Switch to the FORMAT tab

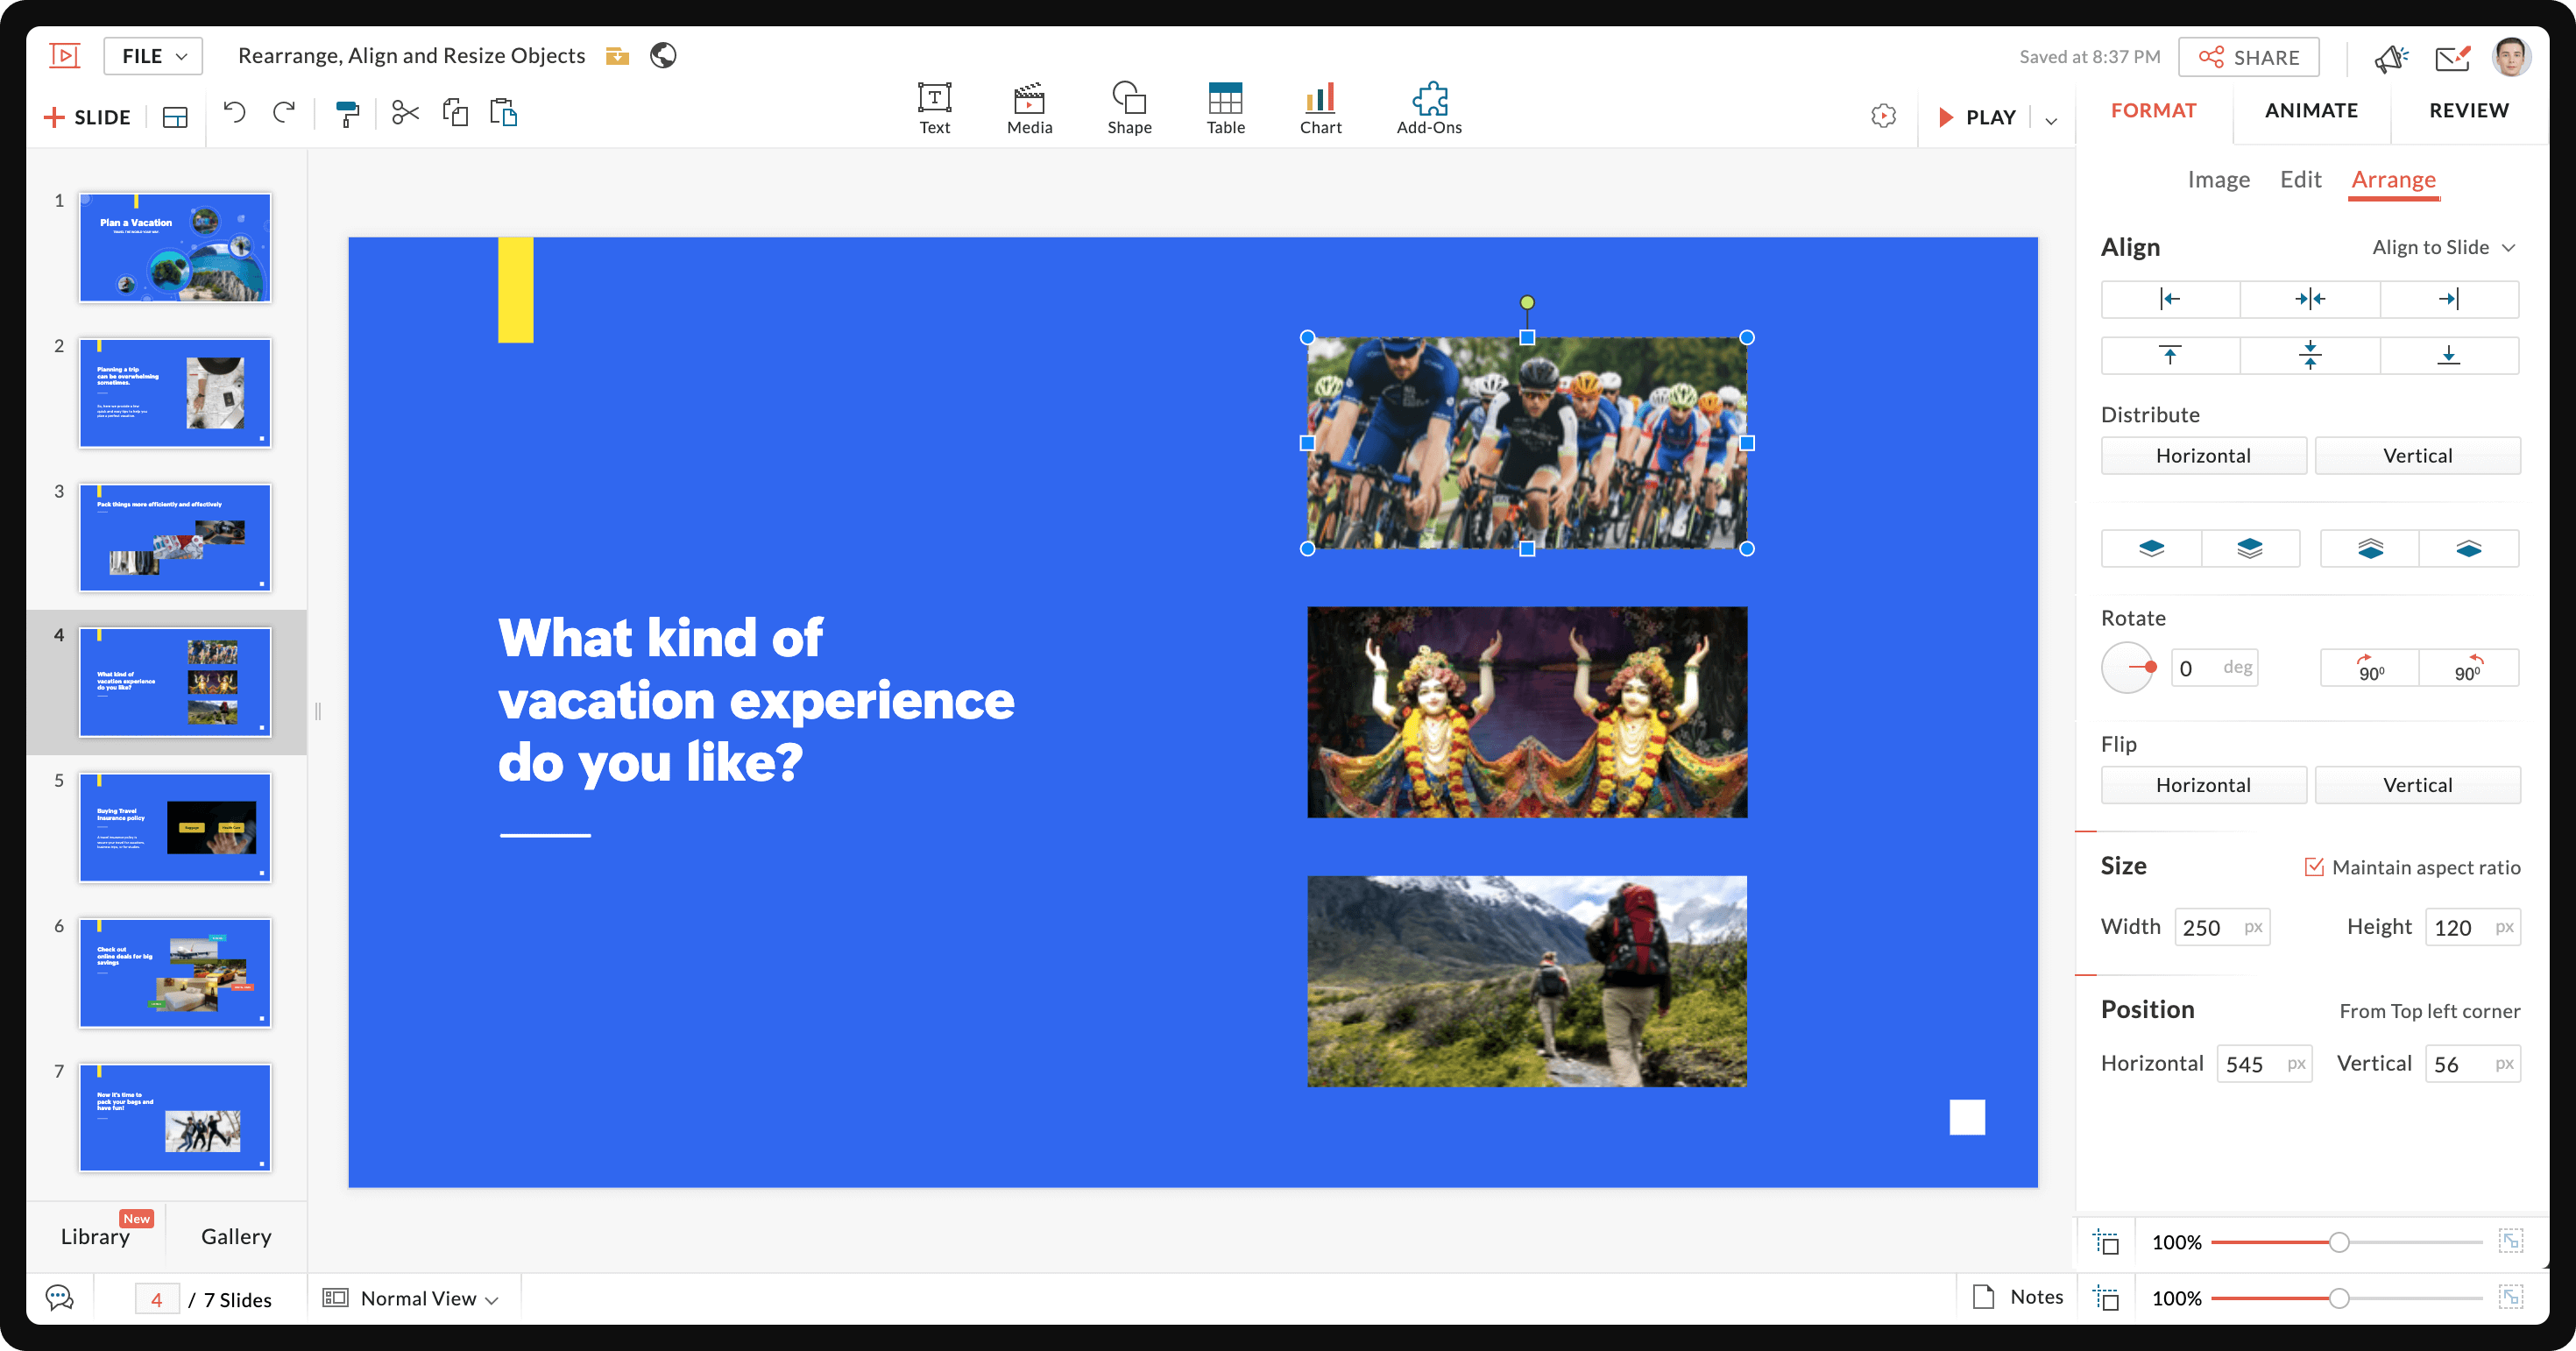(2153, 110)
